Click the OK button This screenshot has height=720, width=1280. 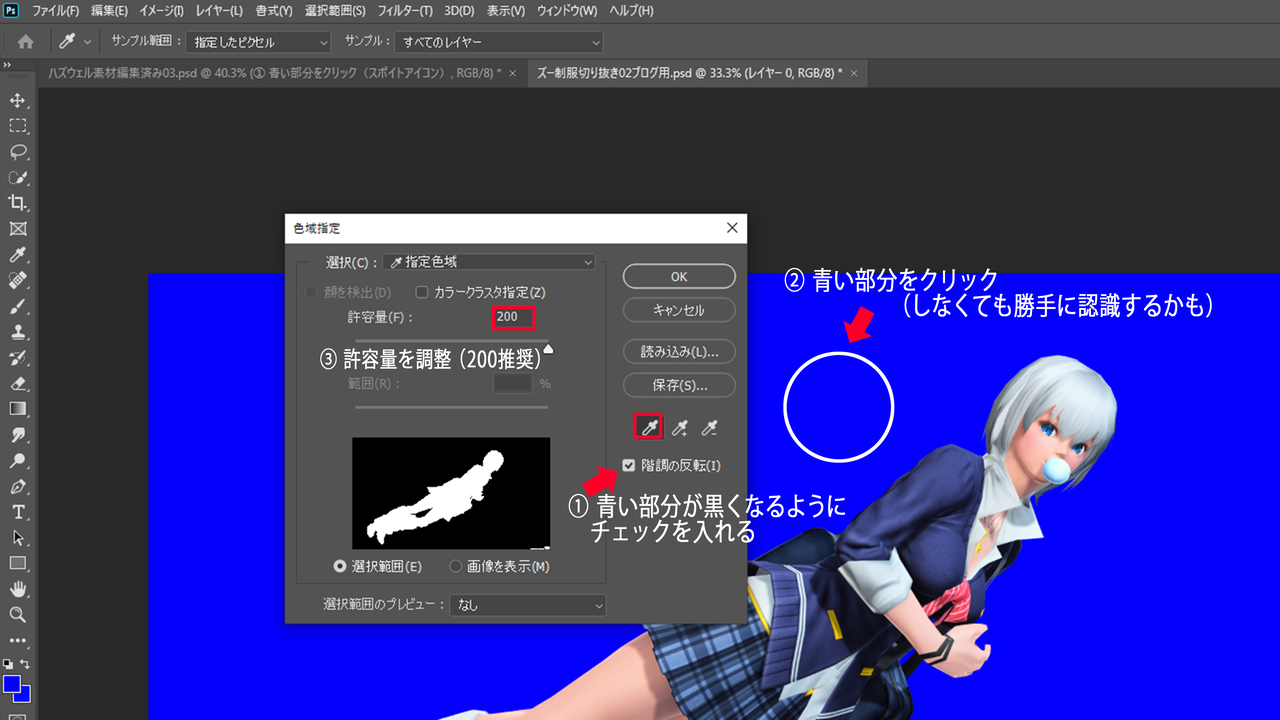coord(679,276)
